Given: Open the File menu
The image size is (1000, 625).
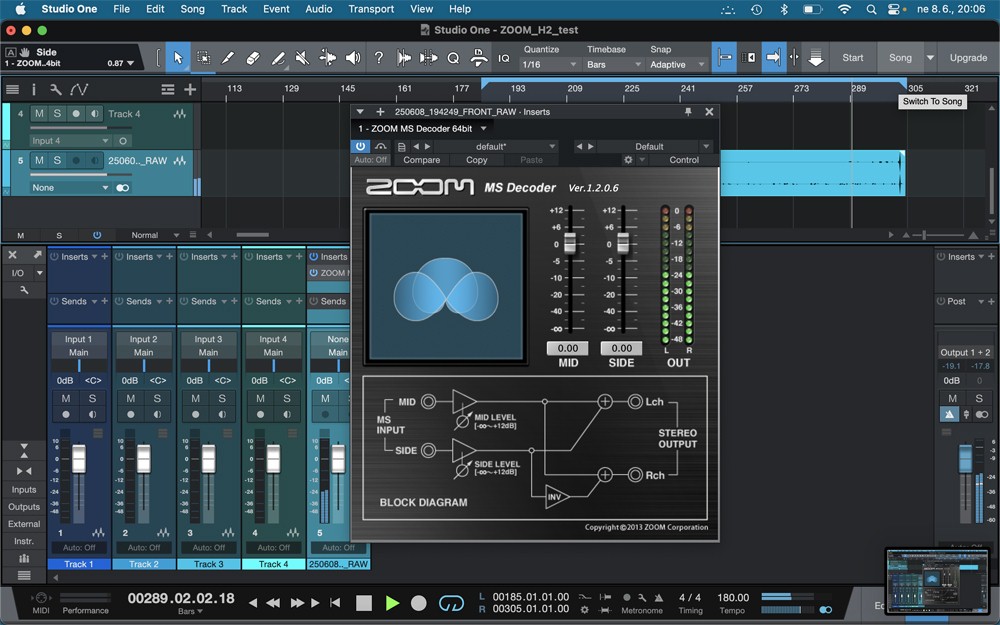Looking at the screenshot, I should (x=121, y=9).
